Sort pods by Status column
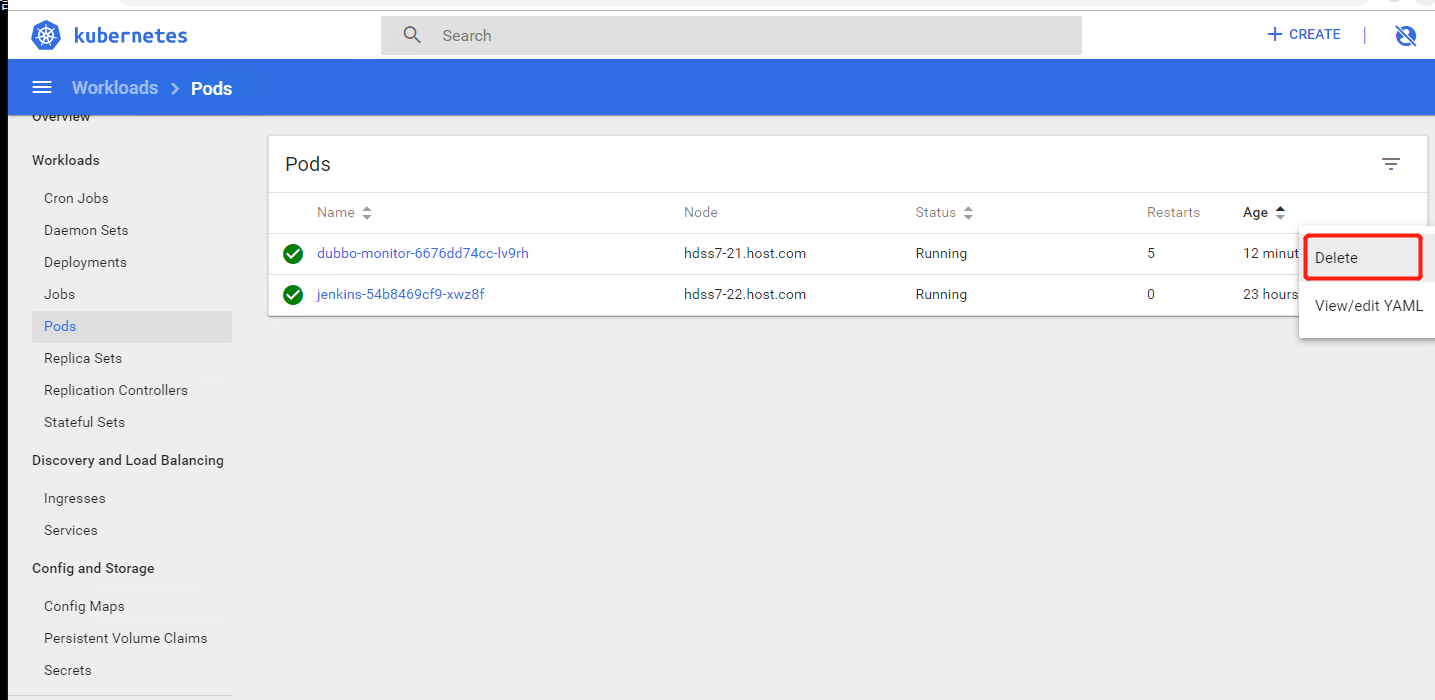This screenshot has height=700, width=1435. [x=936, y=213]
